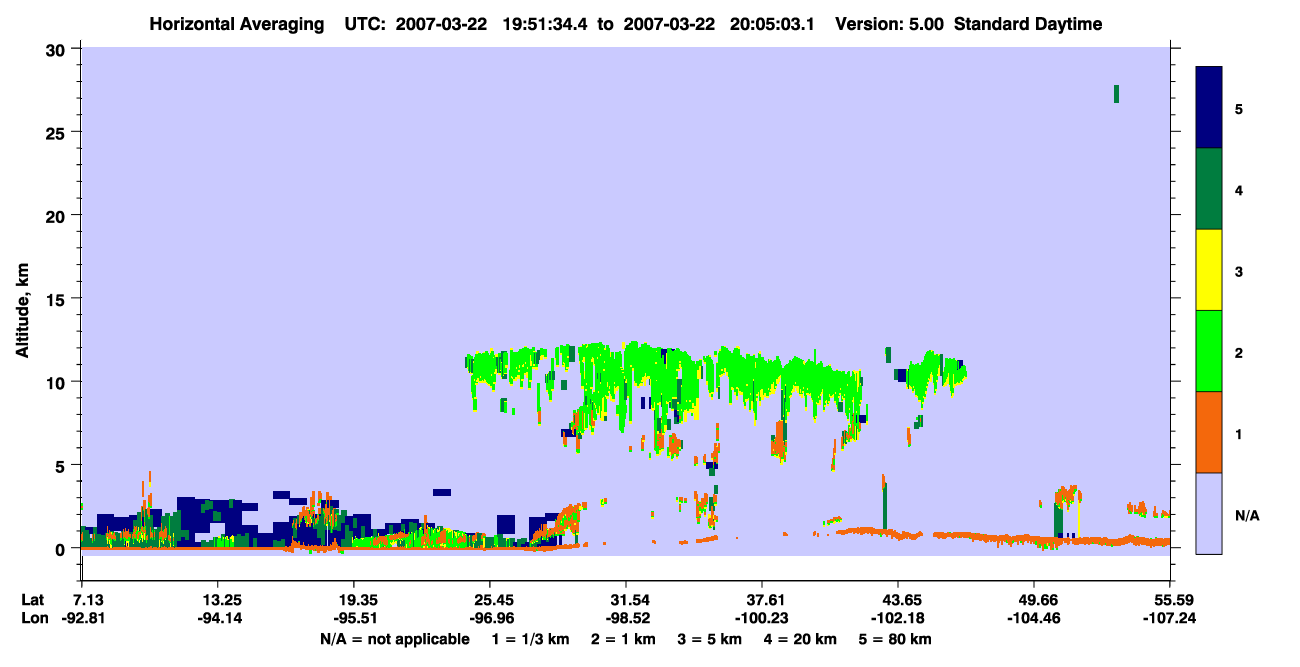Click the lavender N/A colorbar segment

point(1209,513)
